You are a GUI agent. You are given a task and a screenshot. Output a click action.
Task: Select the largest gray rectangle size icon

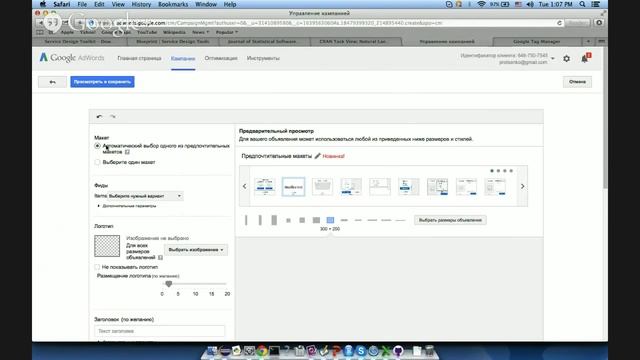[316, 220]
